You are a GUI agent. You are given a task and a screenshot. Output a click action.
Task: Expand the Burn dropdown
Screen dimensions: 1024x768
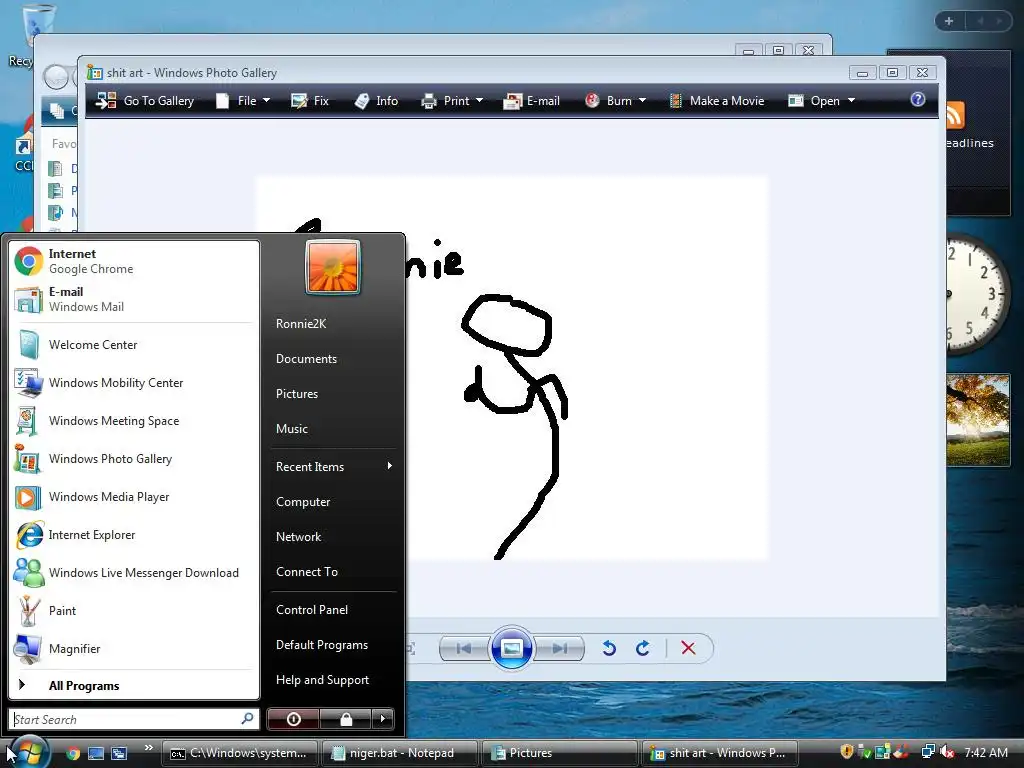(x=642, y=101)
